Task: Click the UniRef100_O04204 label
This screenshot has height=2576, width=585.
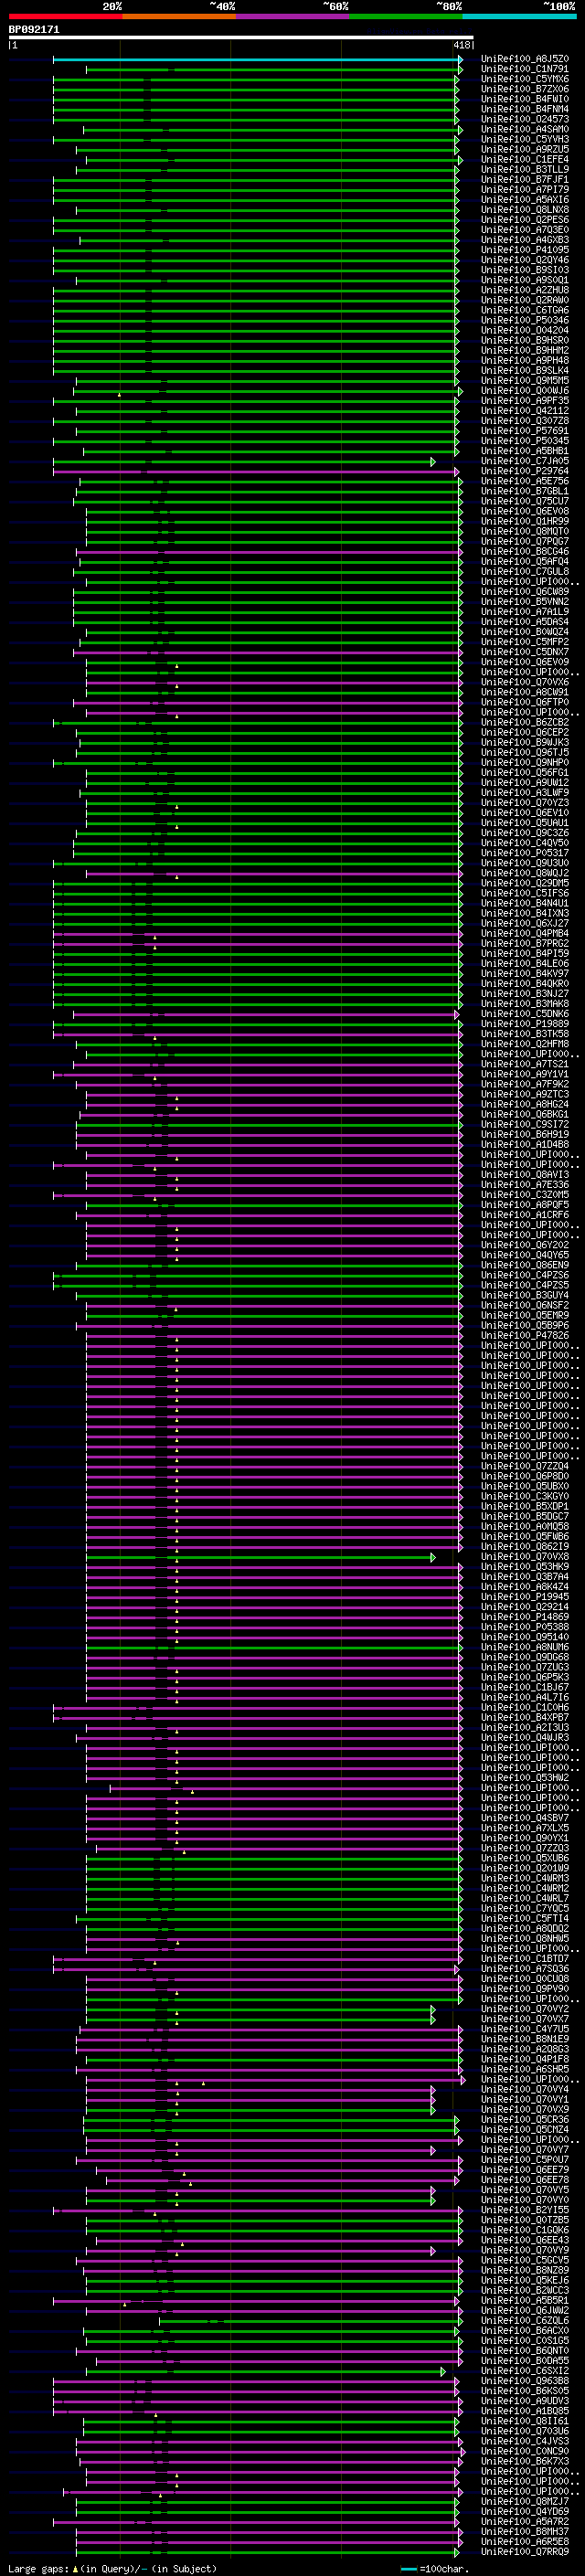Action: (524, 330)
